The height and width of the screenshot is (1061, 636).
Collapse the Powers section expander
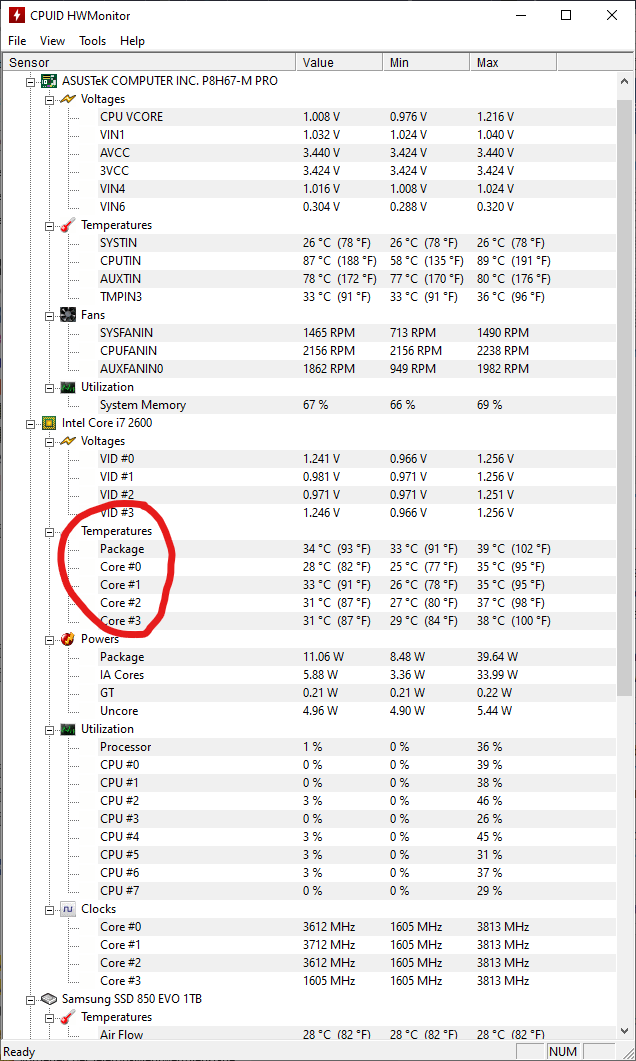49,639
